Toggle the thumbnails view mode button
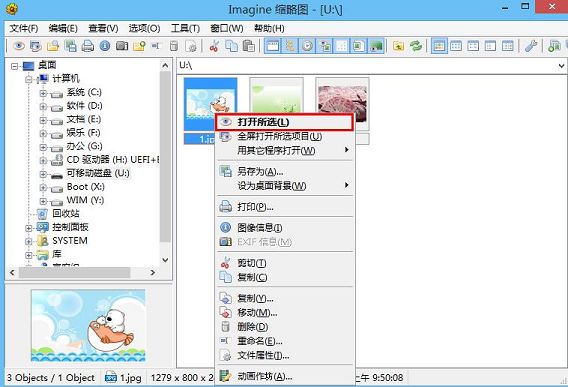The image size is (568, 387). click(439, 46)
